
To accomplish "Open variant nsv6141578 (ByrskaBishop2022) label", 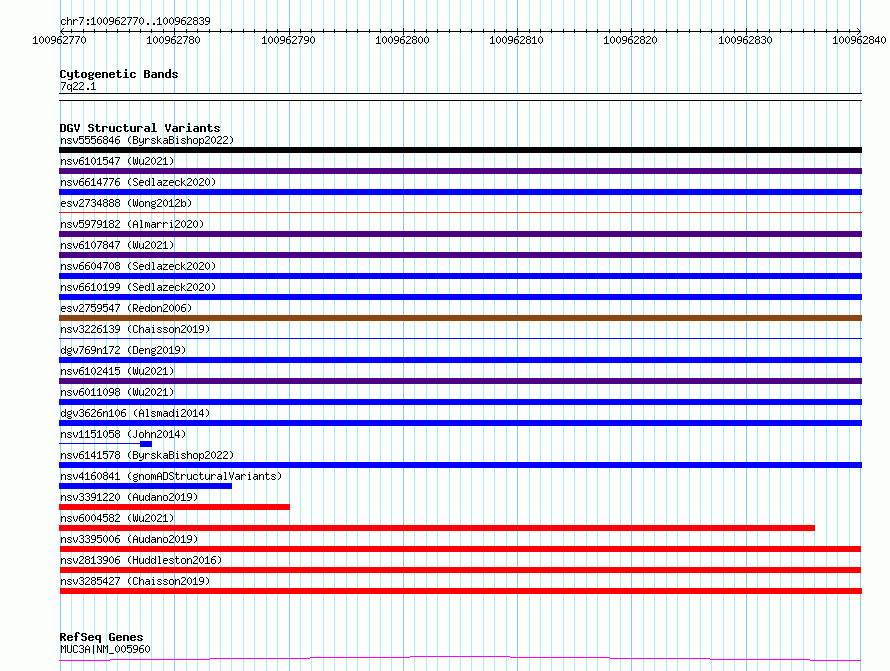I will click(x=147, y=455).
